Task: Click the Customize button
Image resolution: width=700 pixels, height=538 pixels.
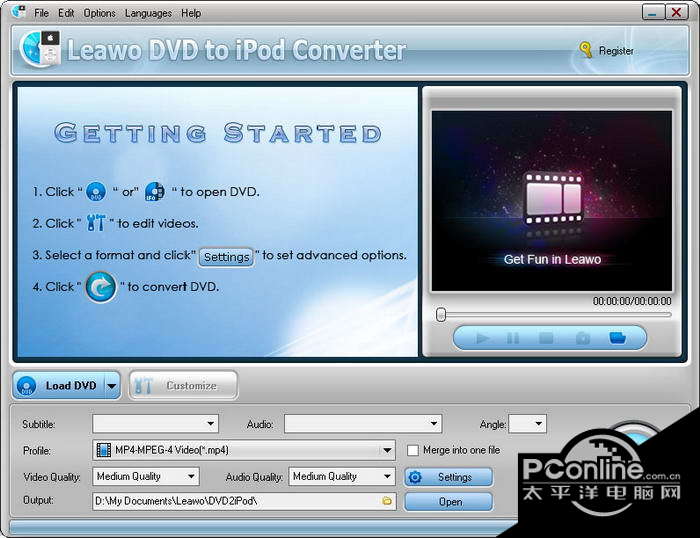Action: (183, 385)
